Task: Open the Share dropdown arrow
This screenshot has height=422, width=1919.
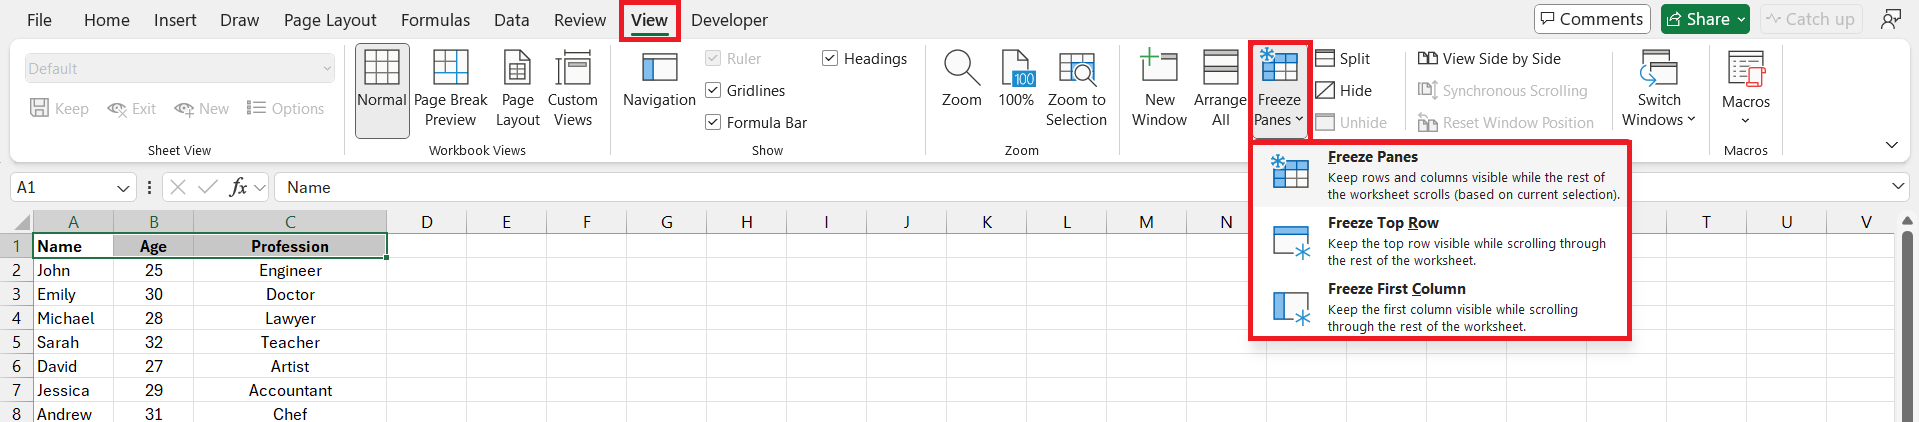Action: tap(1741, 19)
